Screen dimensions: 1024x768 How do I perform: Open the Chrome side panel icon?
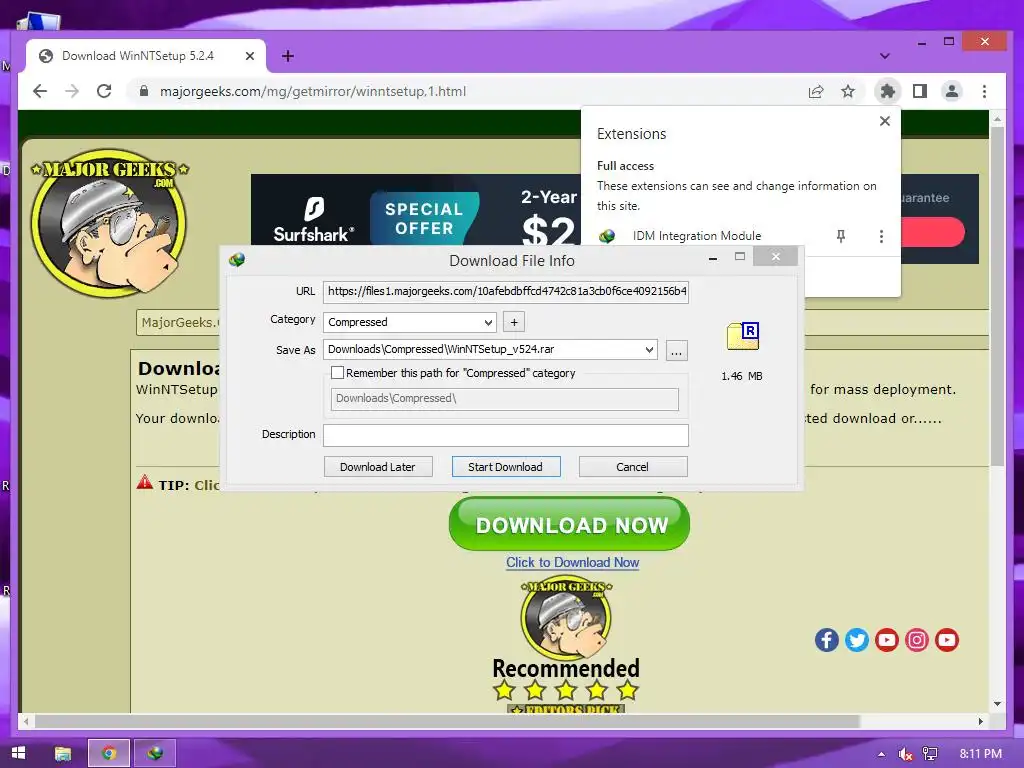point(920,91)
